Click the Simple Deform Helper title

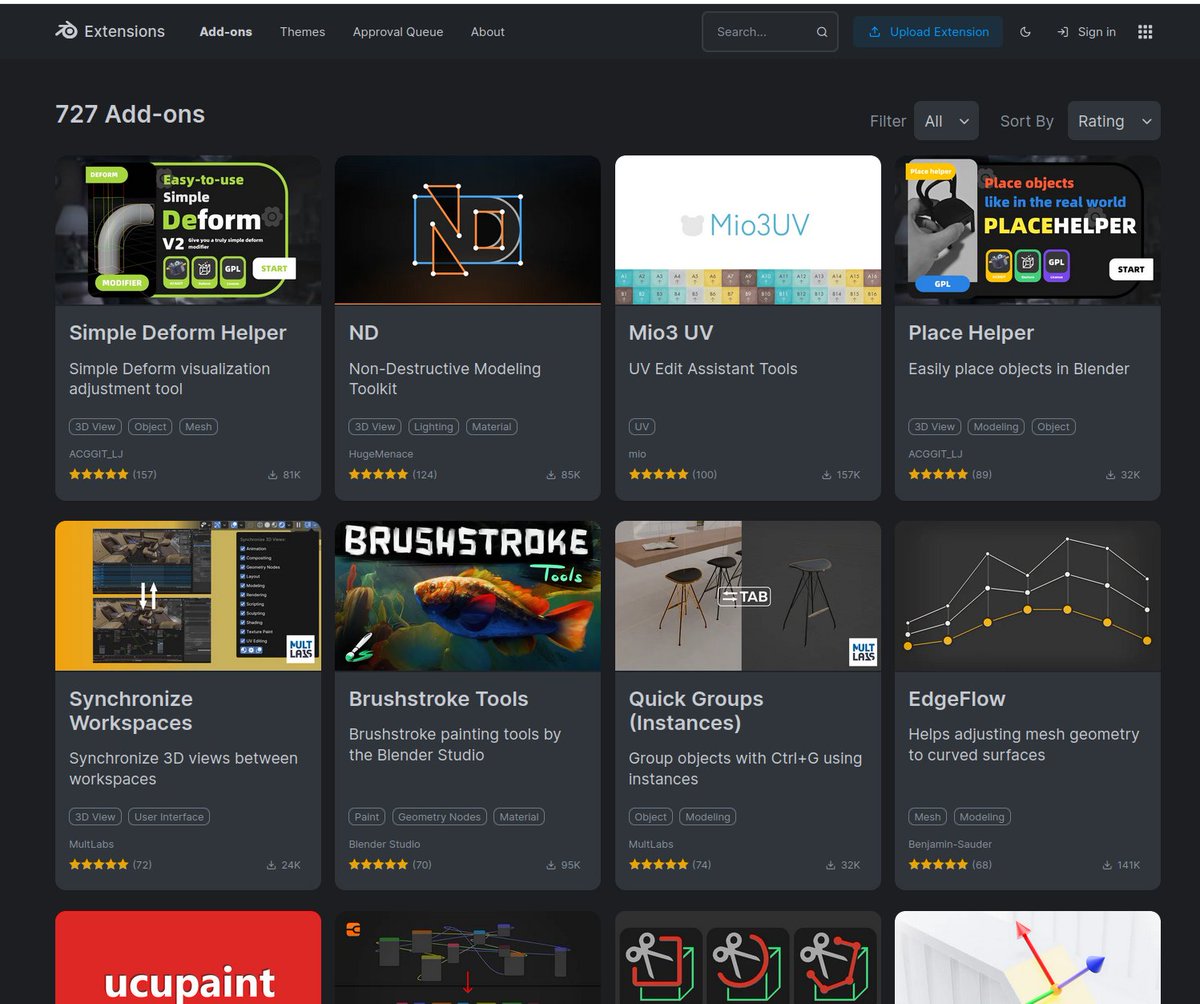pos(178,333)
